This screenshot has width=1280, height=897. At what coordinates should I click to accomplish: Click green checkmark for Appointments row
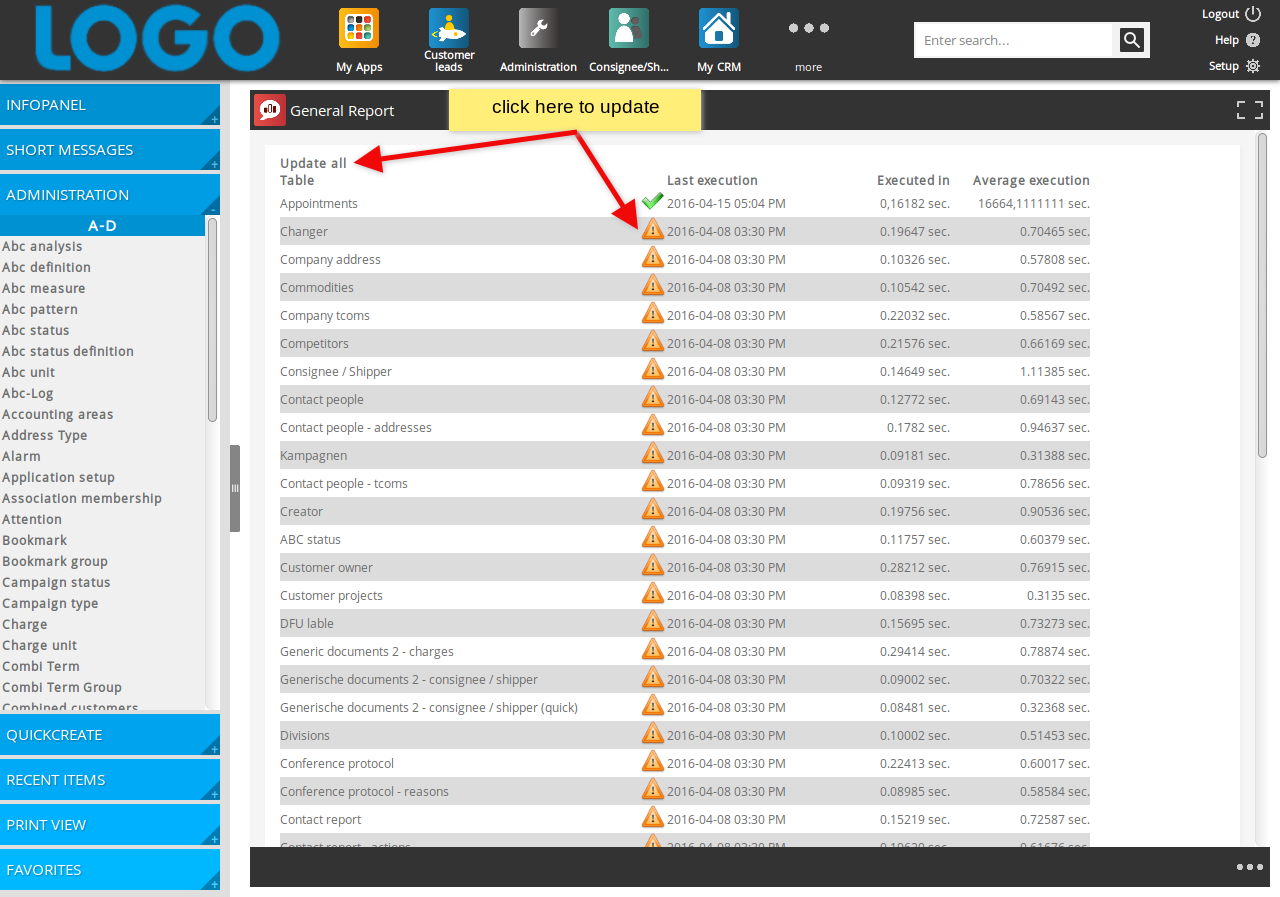click(x=652, y=202)
